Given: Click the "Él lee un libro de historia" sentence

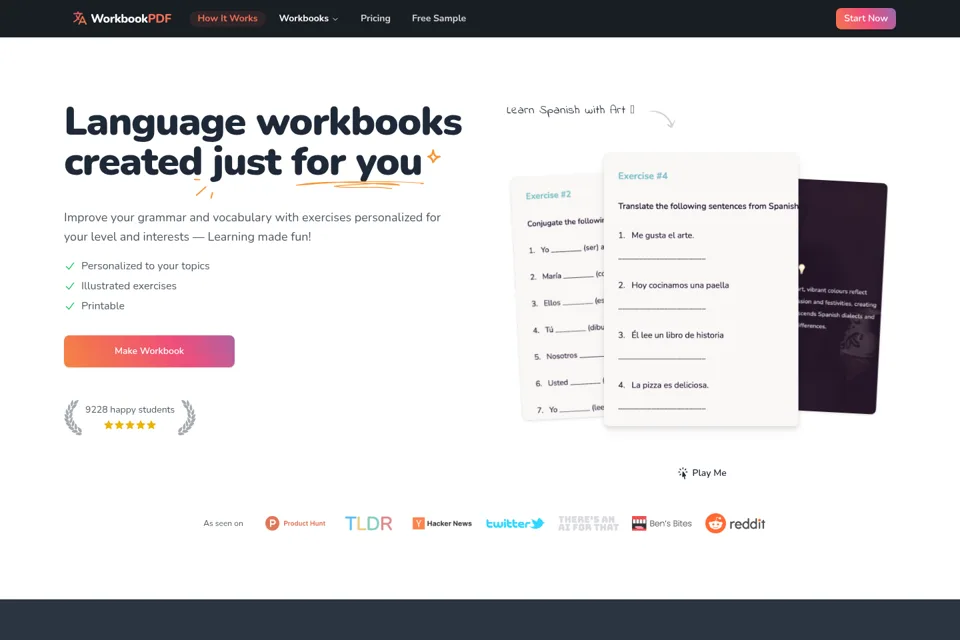Looking at the screenshot, I should coord(677,335).
